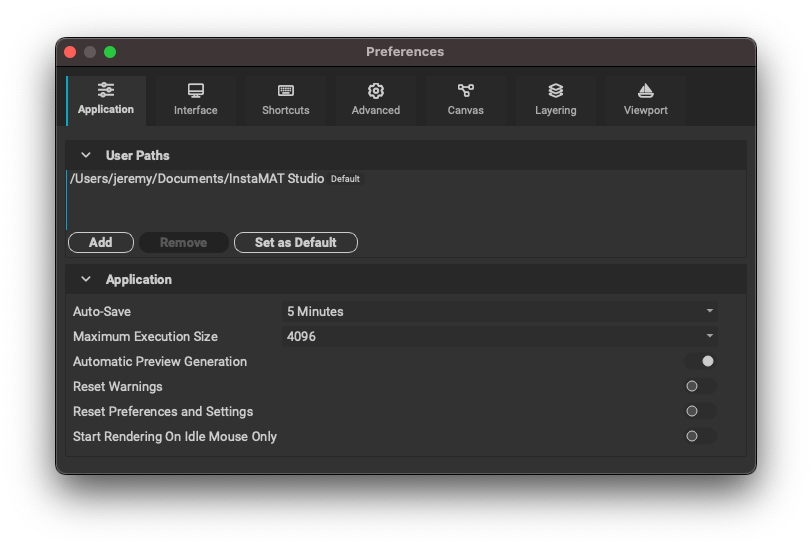This screenshot has width=812, height=548.
Task: Toggle the Reset Warnings switch
Action: tap(701, 386)
